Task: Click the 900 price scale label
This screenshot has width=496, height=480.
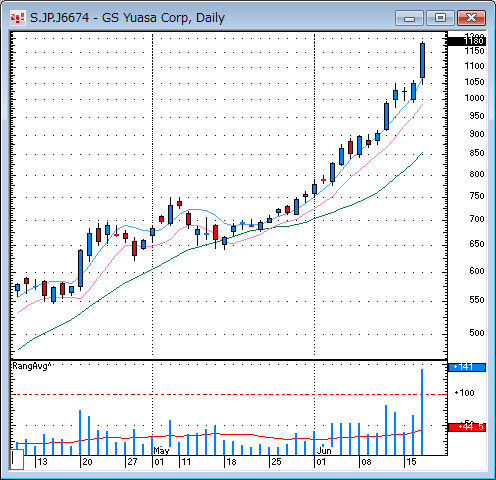Action: [477, 134]
